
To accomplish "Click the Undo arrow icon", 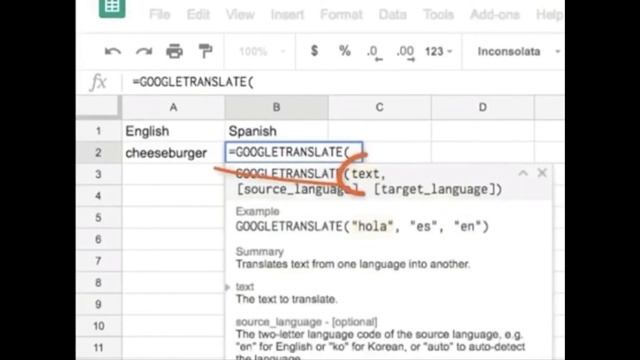I will [x=113, y=51].
